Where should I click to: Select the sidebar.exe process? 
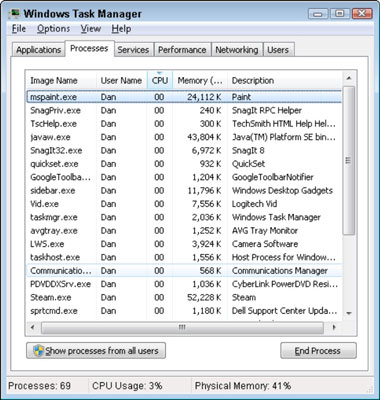(x=184, y=190)
